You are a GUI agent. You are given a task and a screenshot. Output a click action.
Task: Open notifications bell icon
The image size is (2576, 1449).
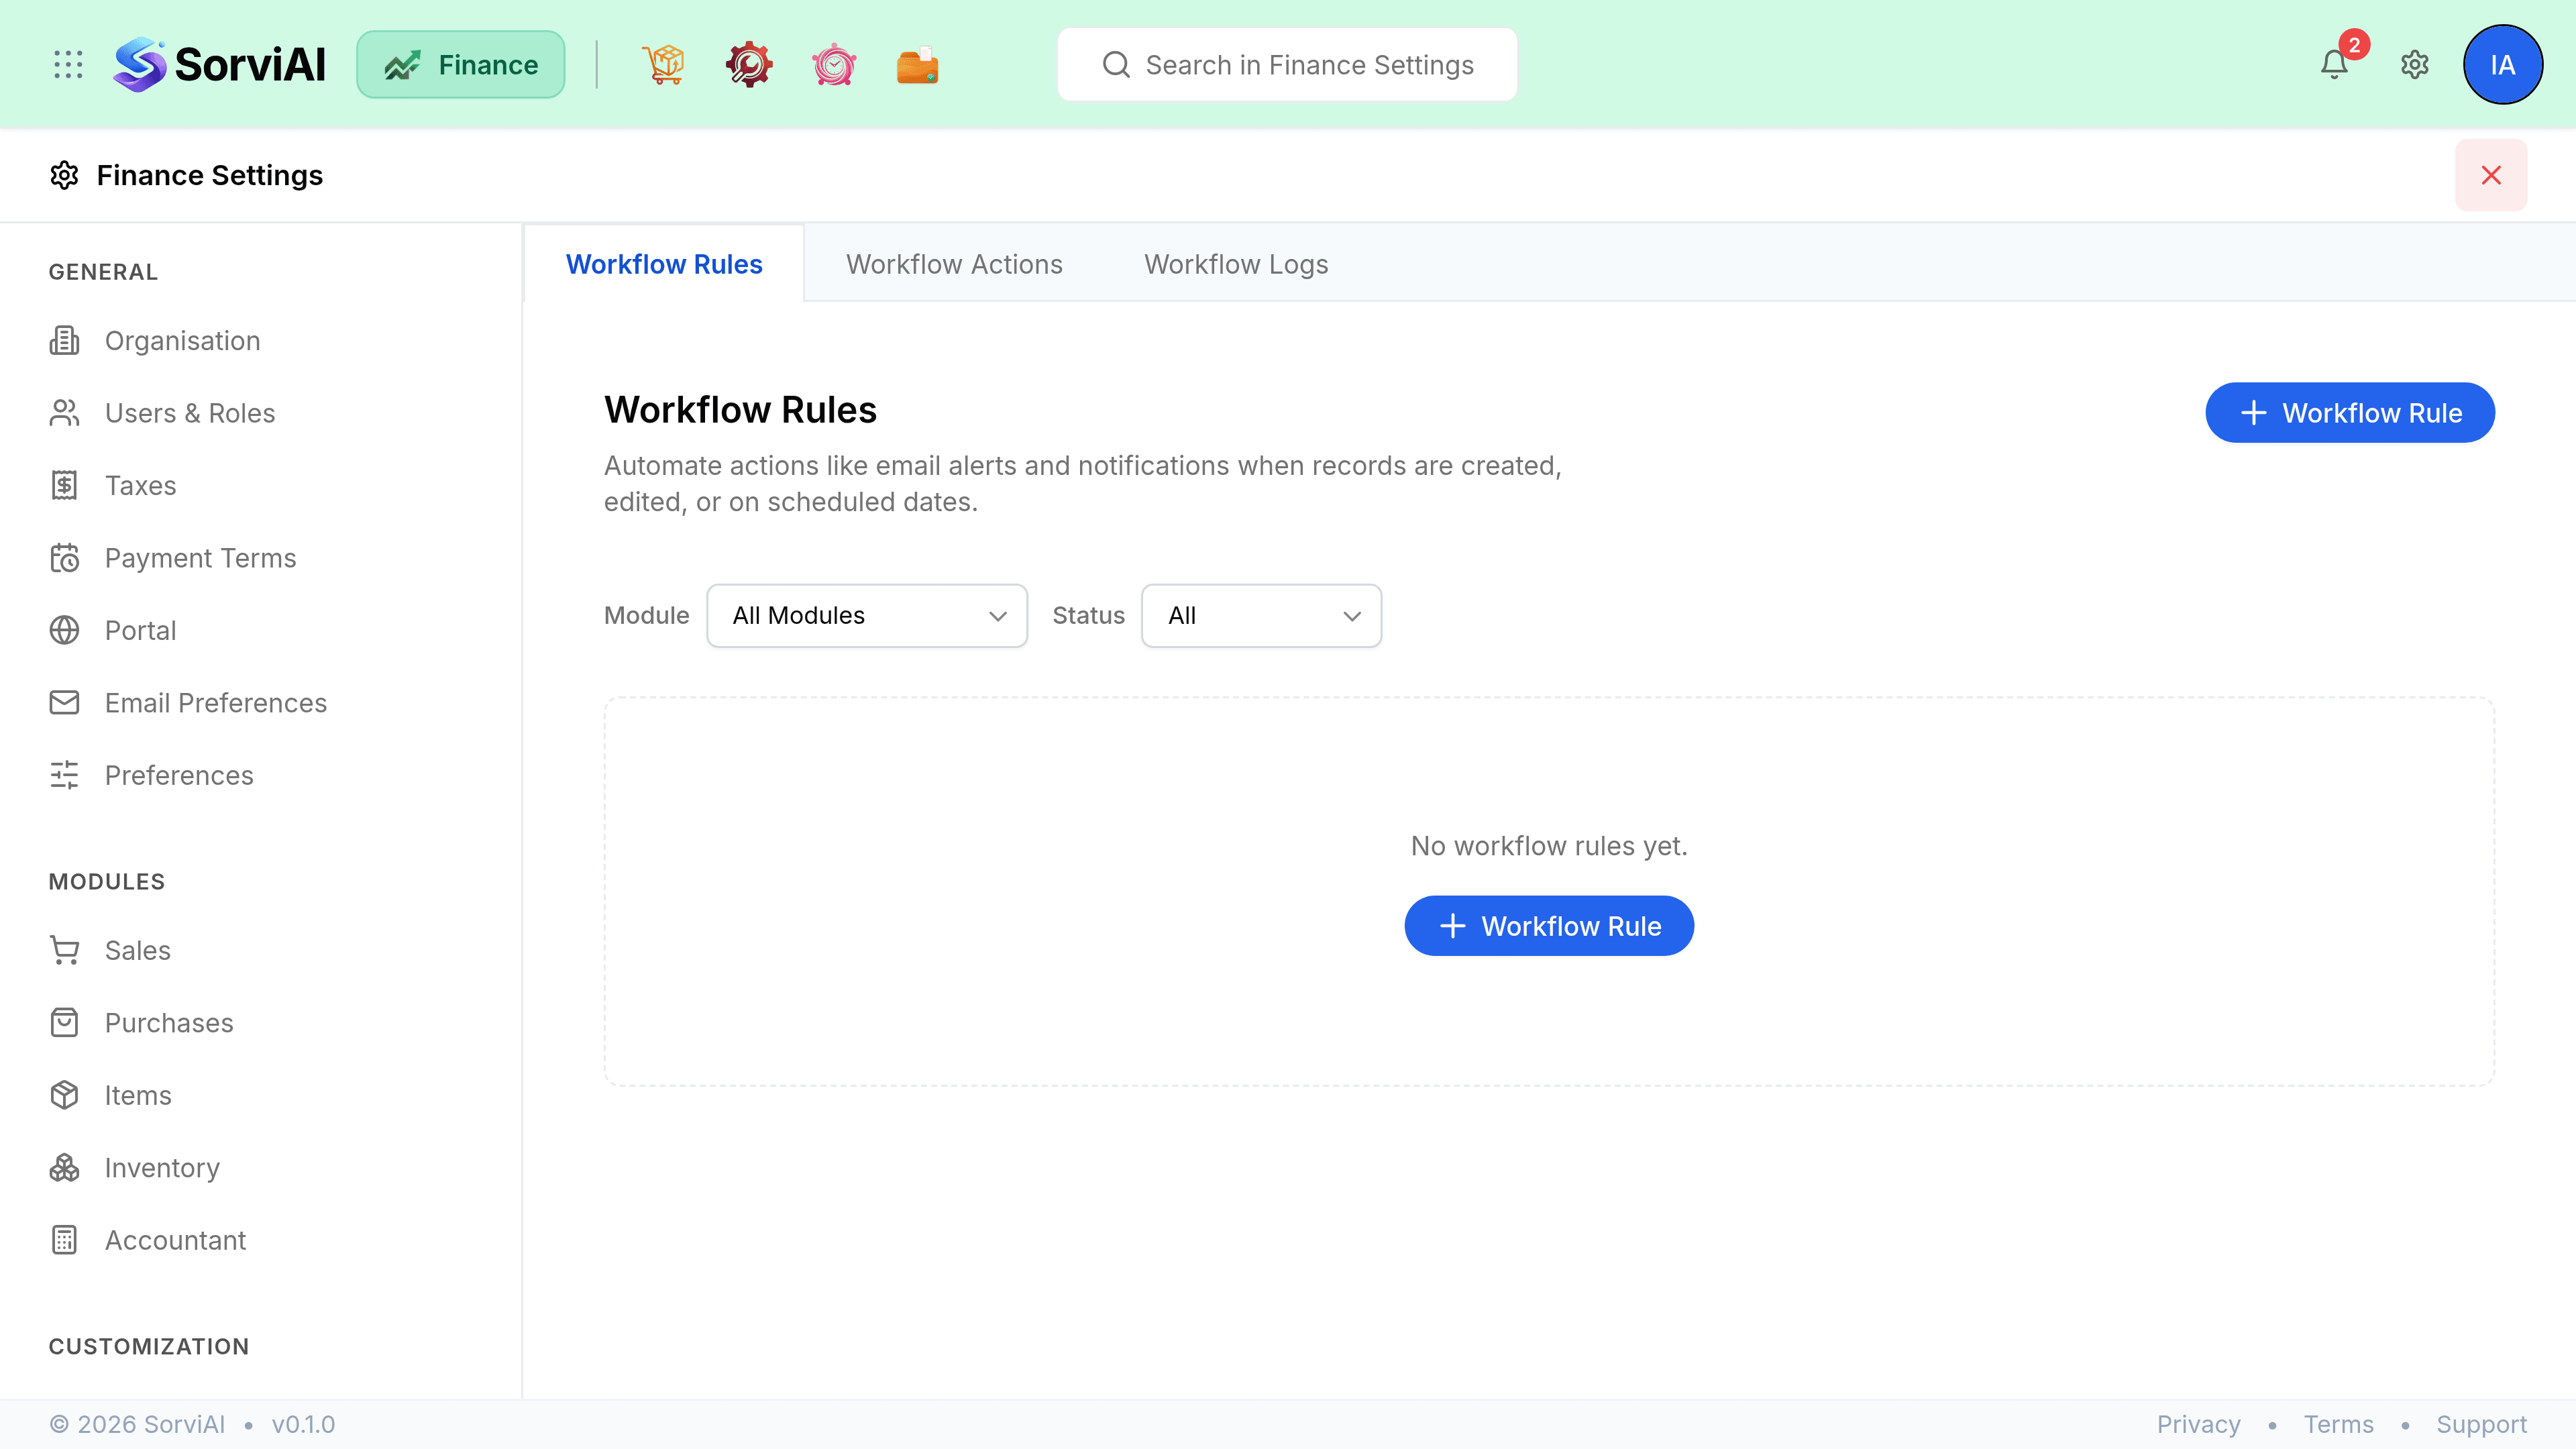[2334, 65]
